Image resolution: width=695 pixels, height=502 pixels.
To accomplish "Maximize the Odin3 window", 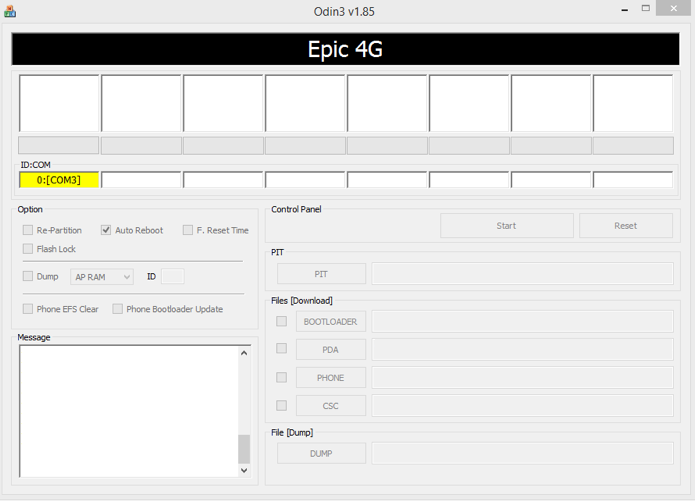I will tap(646, 8).
